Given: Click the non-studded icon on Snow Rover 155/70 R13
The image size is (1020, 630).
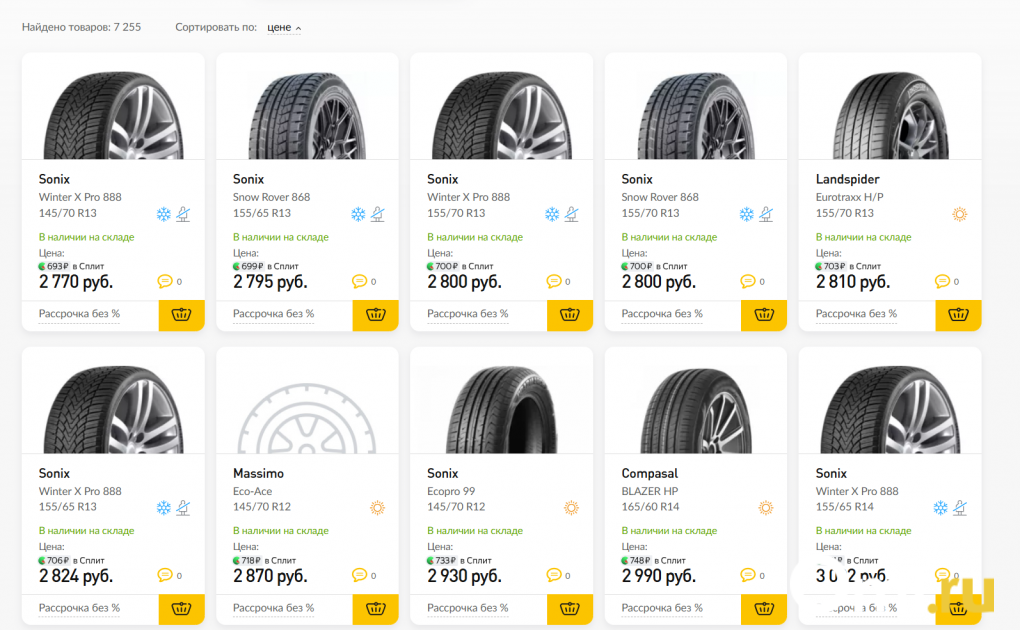Looking at the screenshot, I should coord(766,214).
